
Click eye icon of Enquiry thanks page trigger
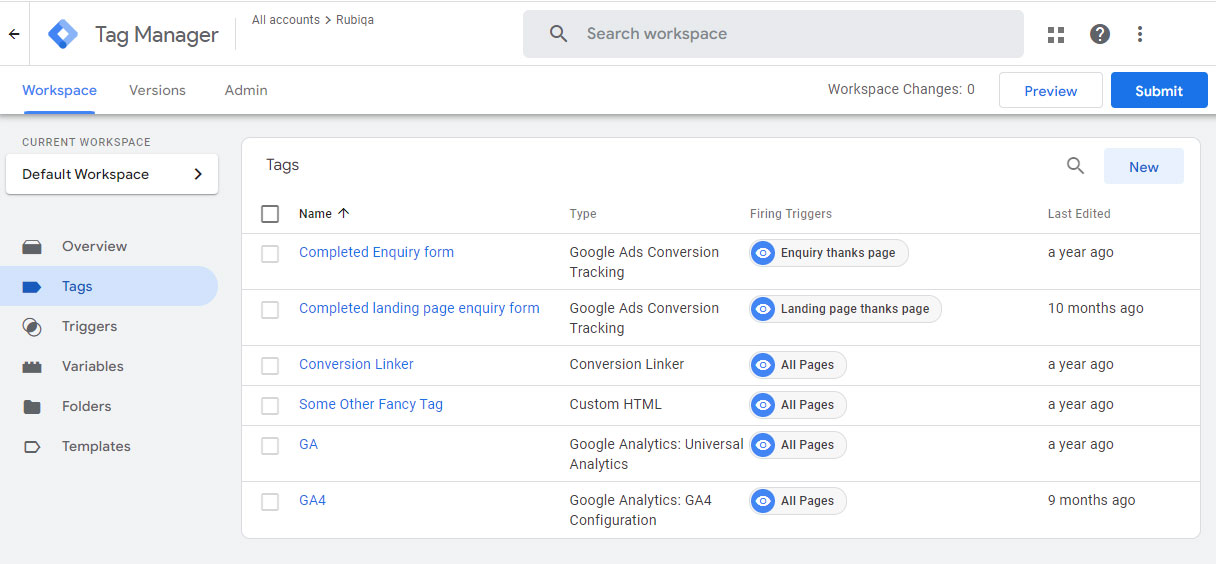click(763, 253)
